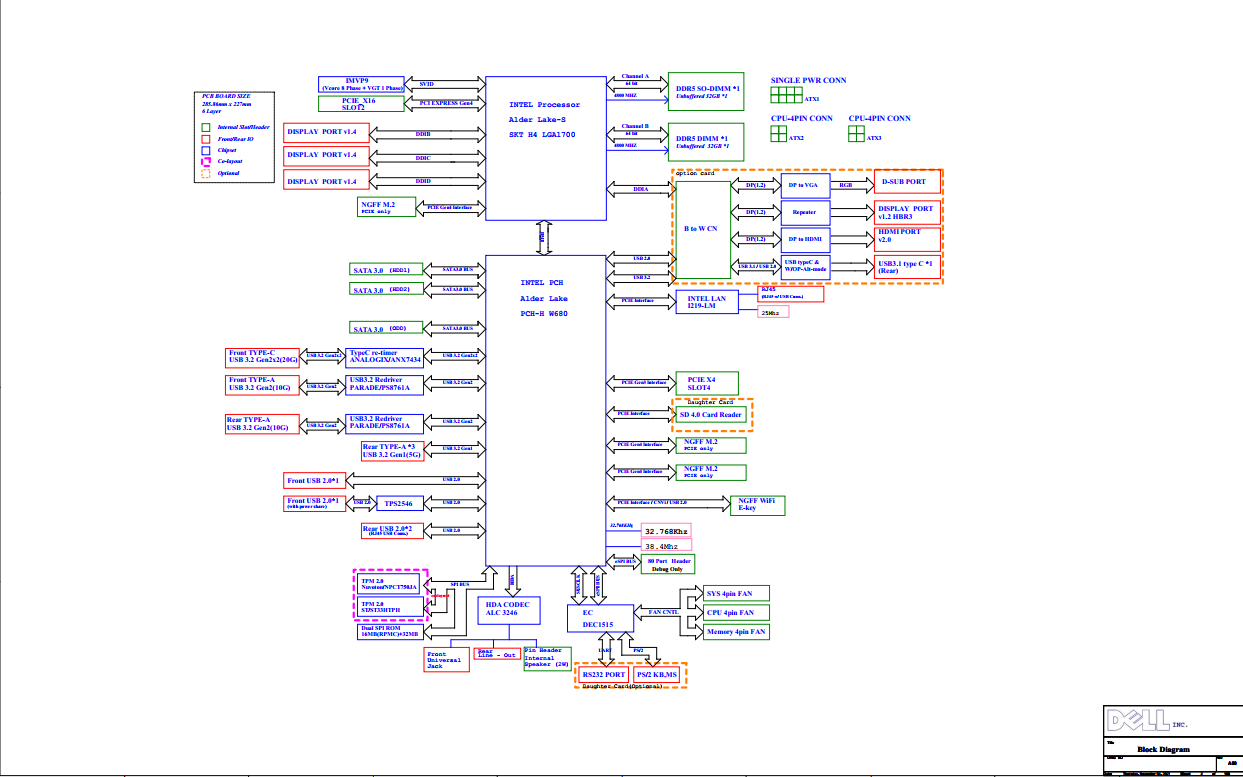Click the green Internal Slot/Header legend square
Screen dimensions: 1243x777
[206, 127]
